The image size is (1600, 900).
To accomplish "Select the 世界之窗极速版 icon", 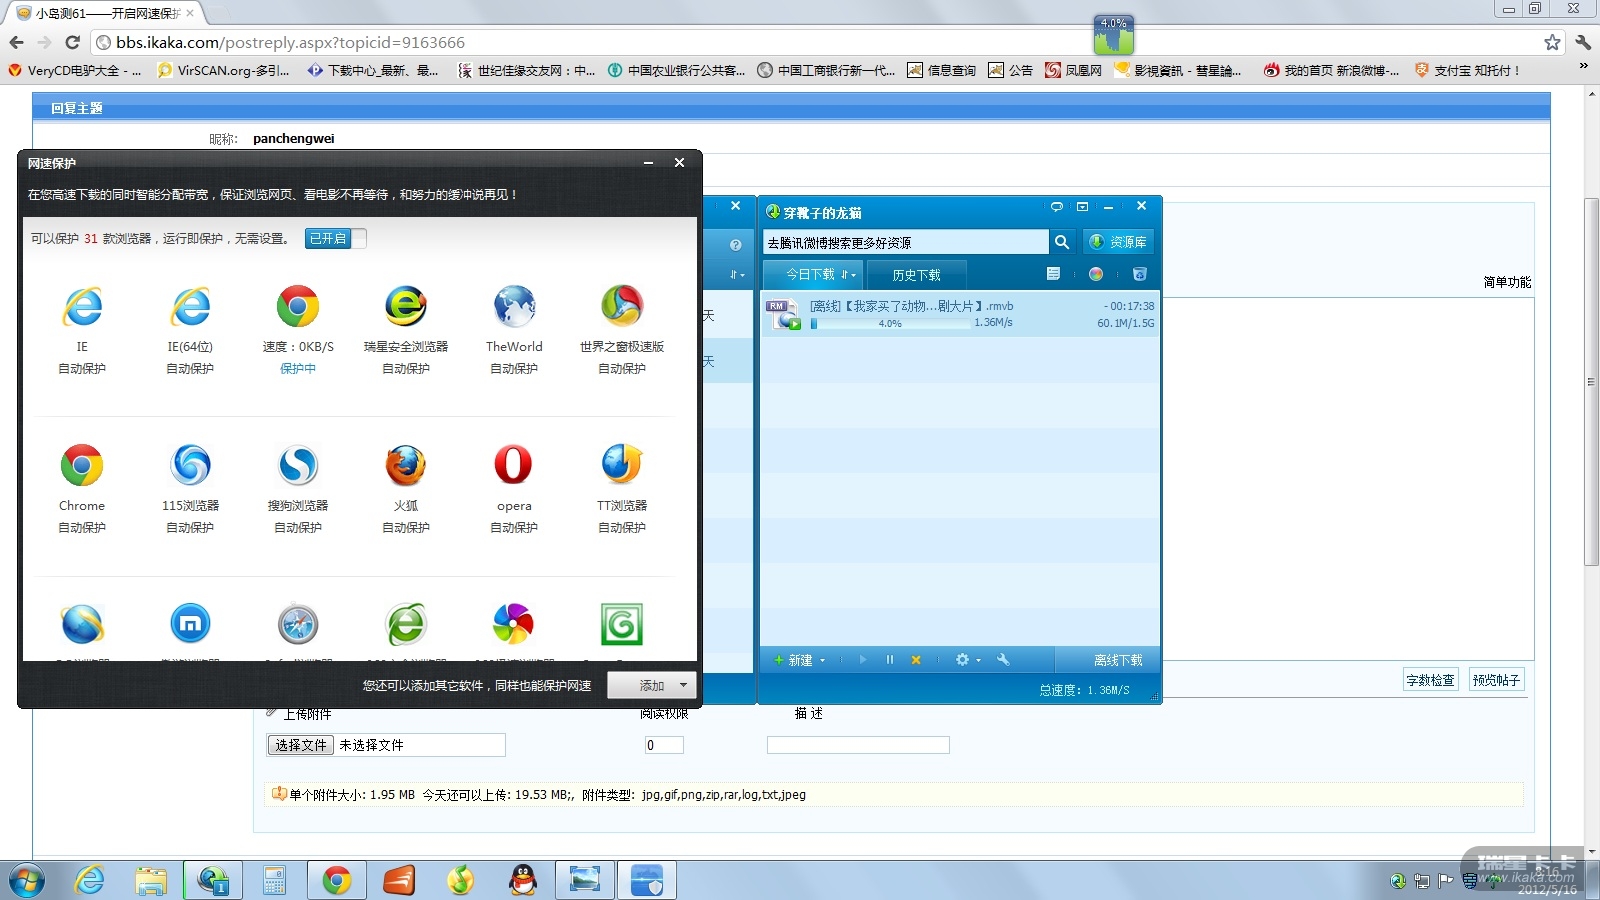I will pos(622,306).
